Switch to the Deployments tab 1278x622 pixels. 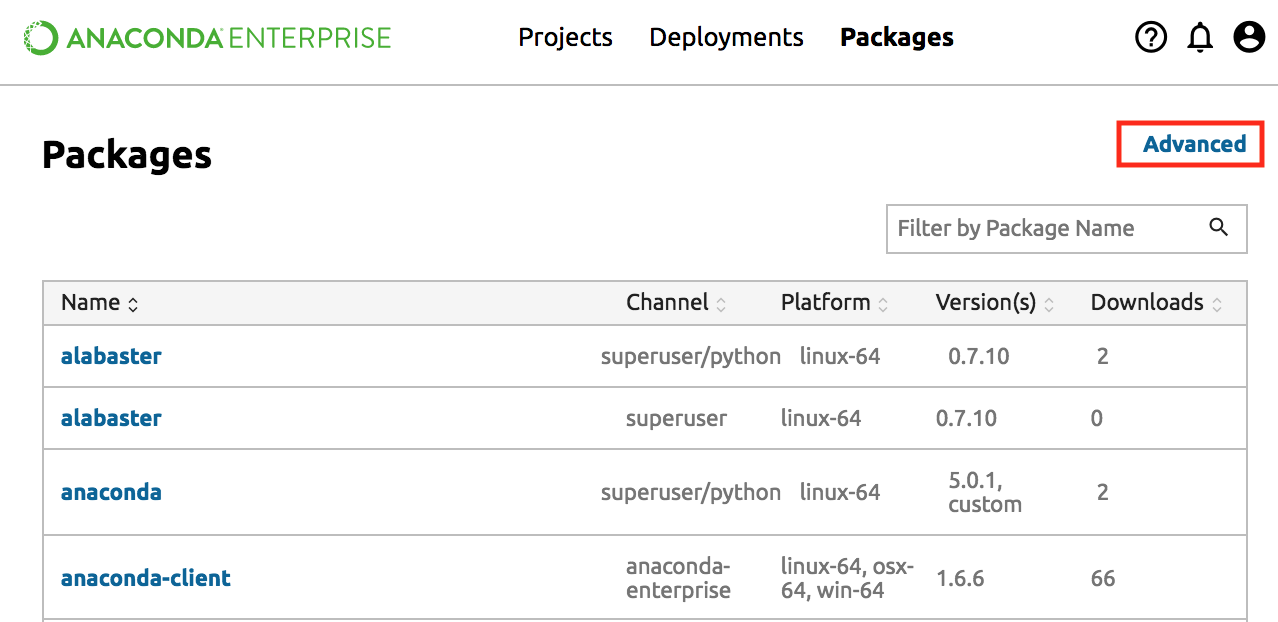point(726,38)
